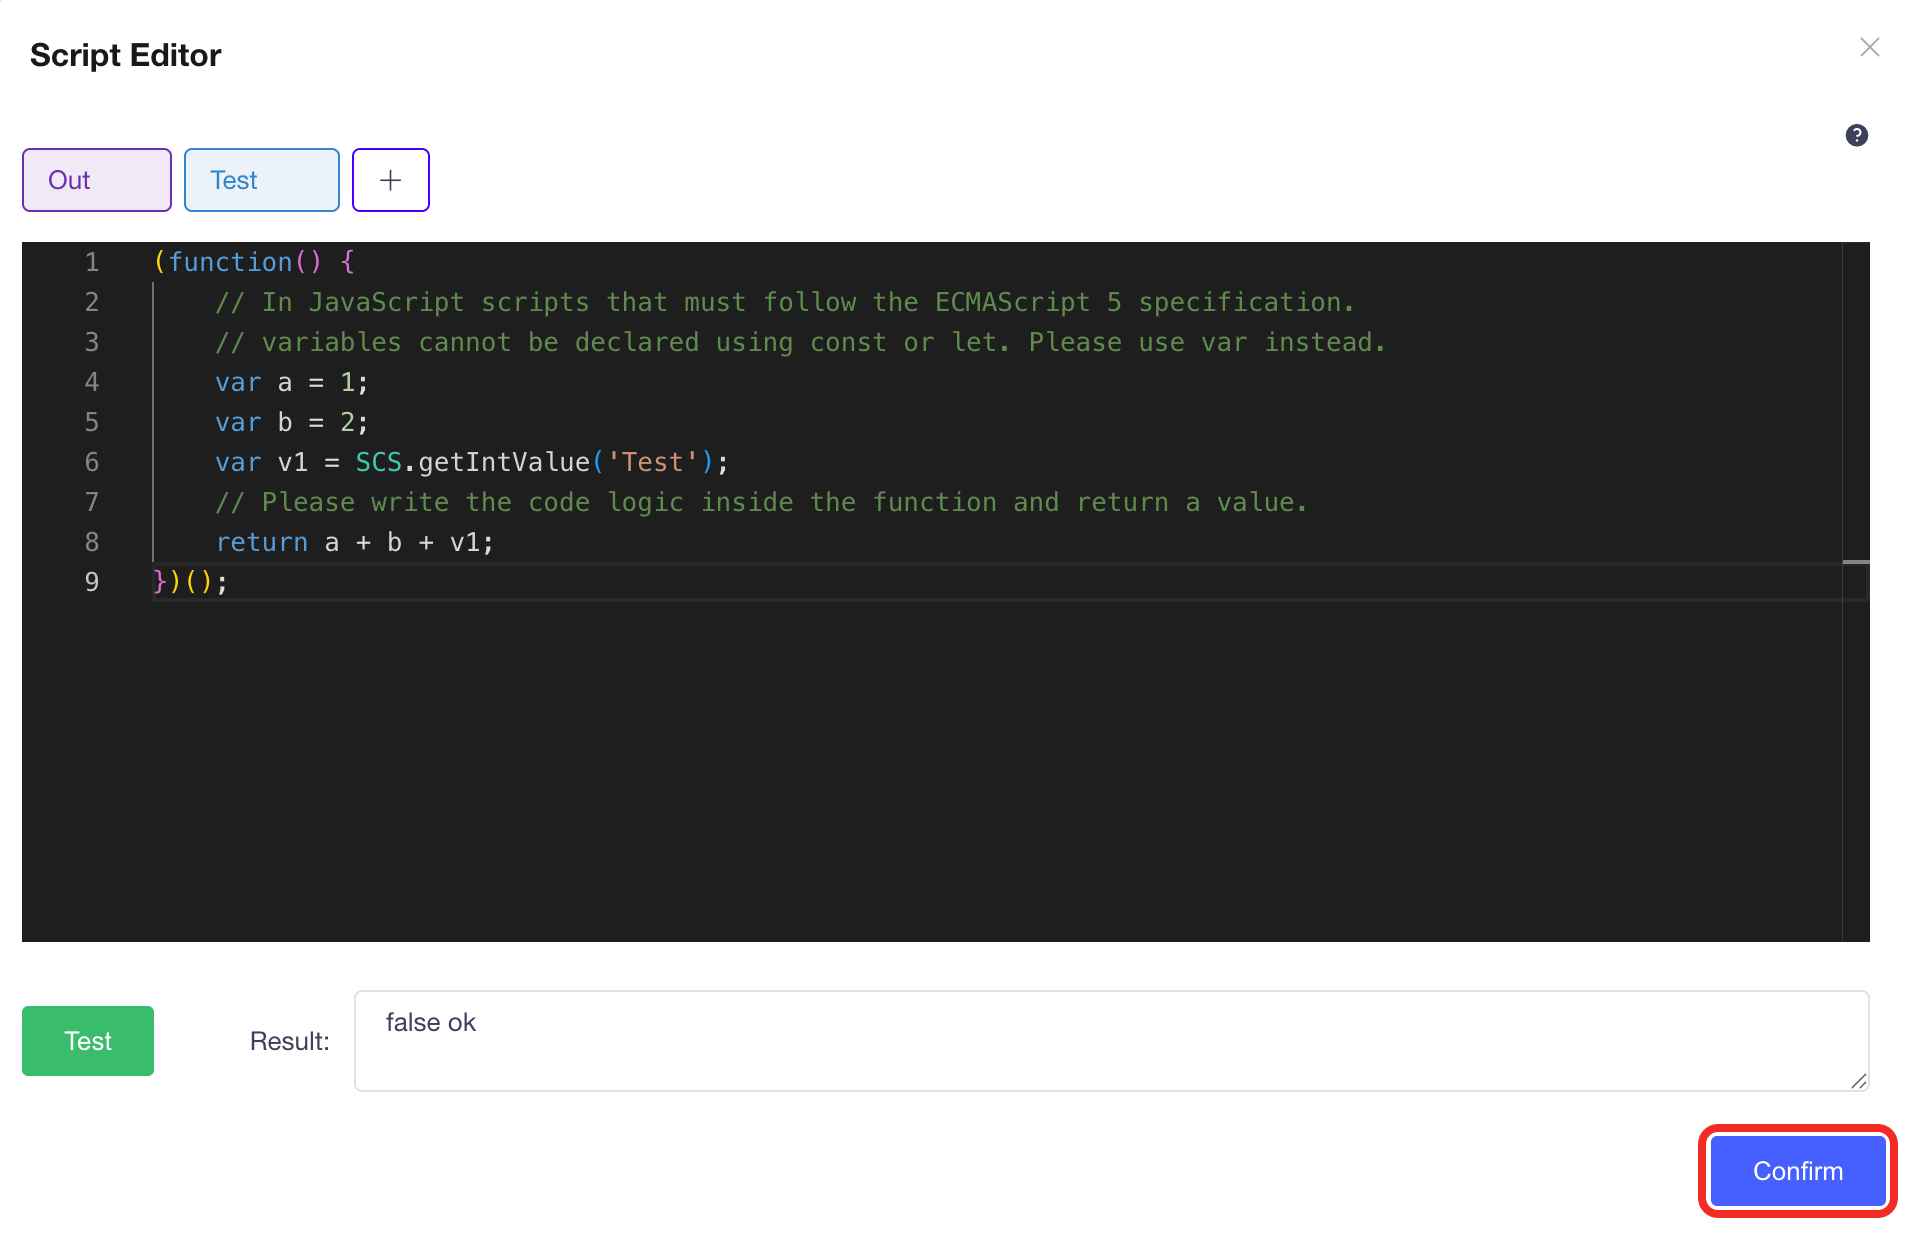The width and height of the screenshot is (1912, 1234).
Task: Add a new variable with plus button
Action: pos(390,180)
